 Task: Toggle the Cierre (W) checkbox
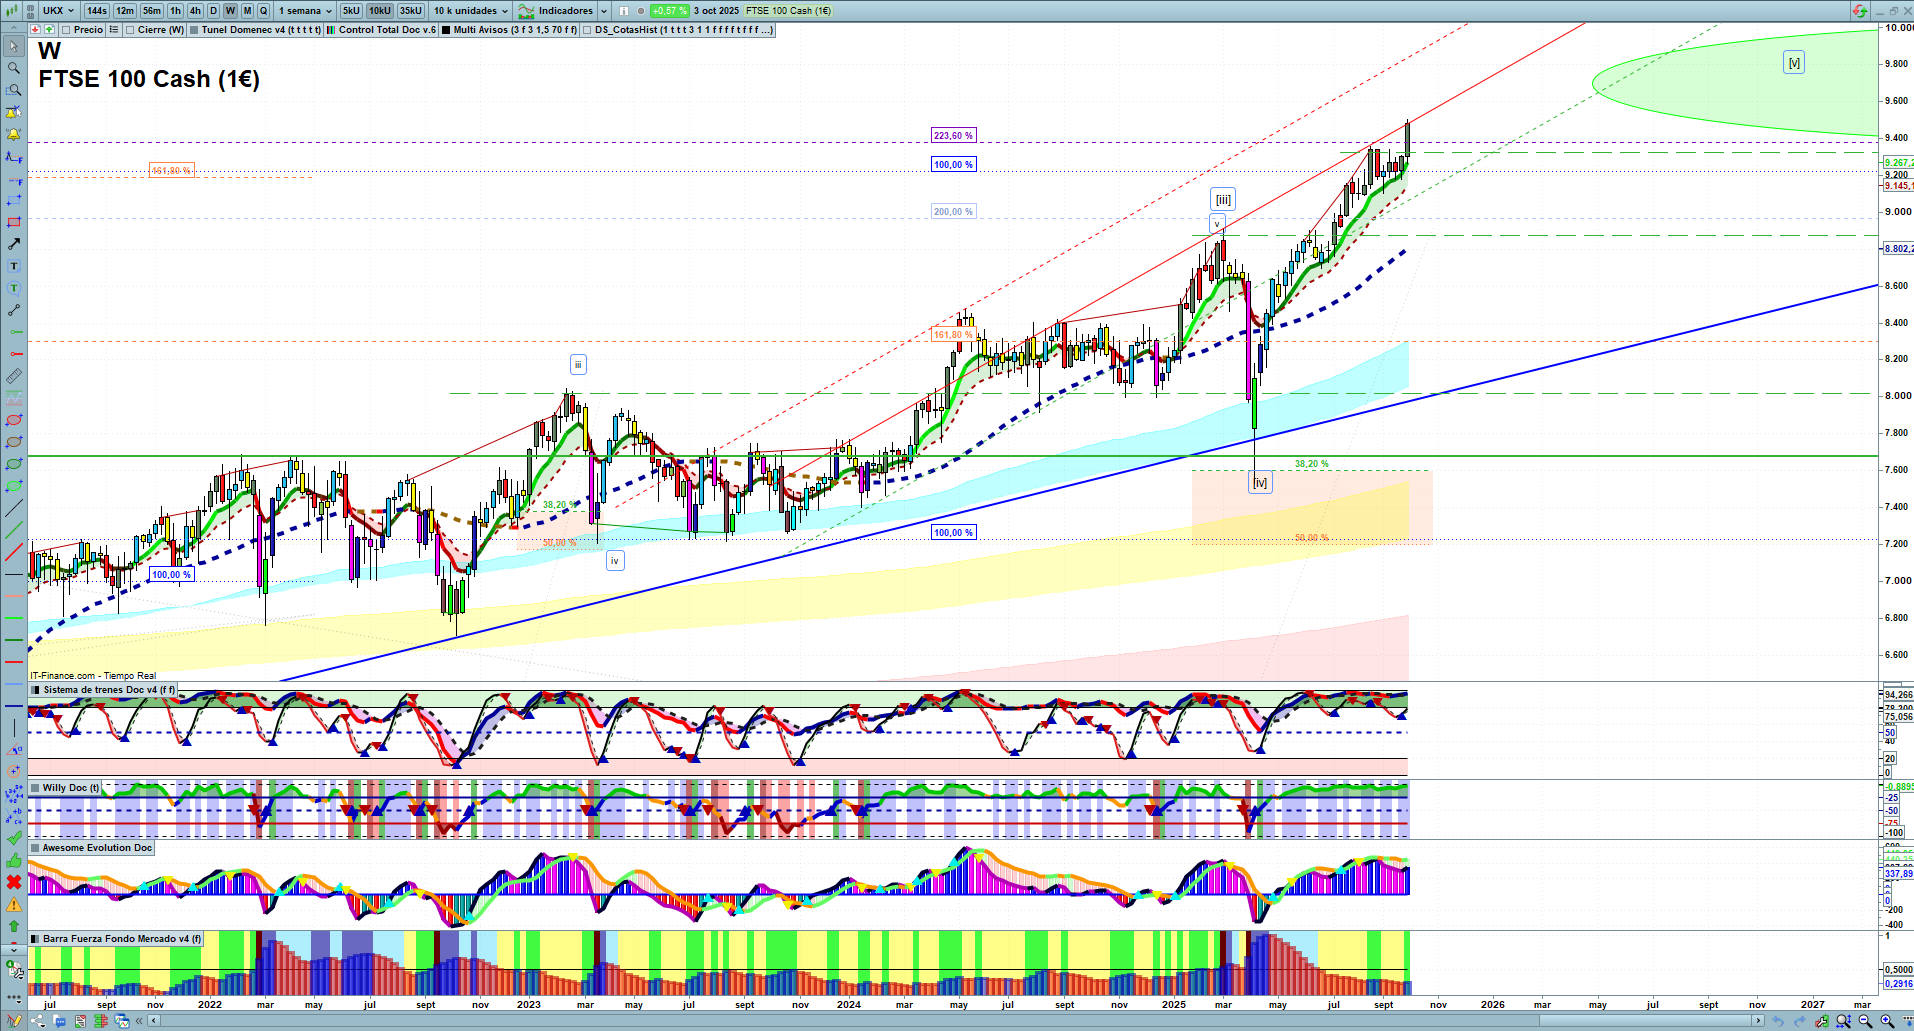click(130, 30)
